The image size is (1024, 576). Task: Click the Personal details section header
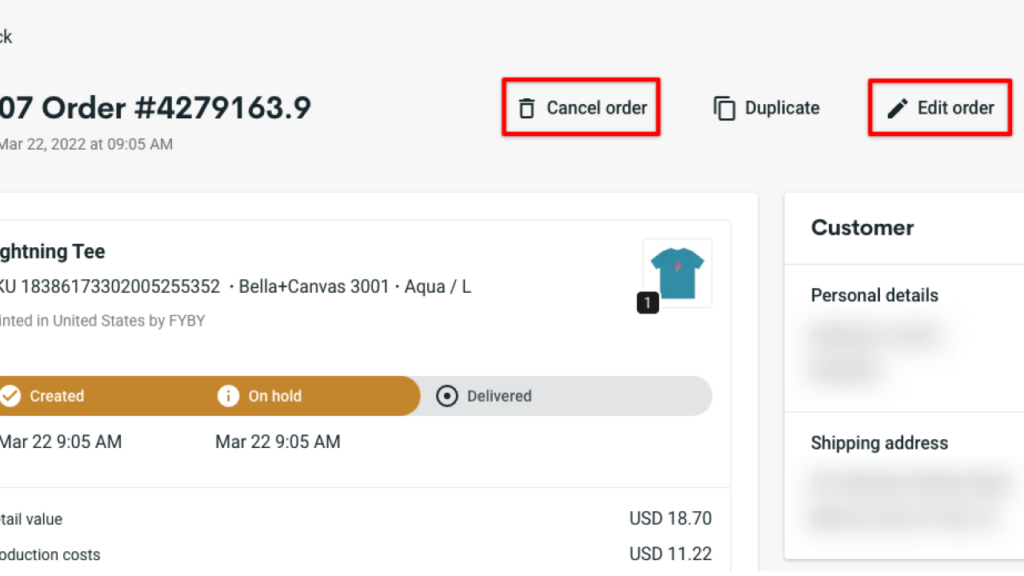pyautogui.click(x=874, y=295)
